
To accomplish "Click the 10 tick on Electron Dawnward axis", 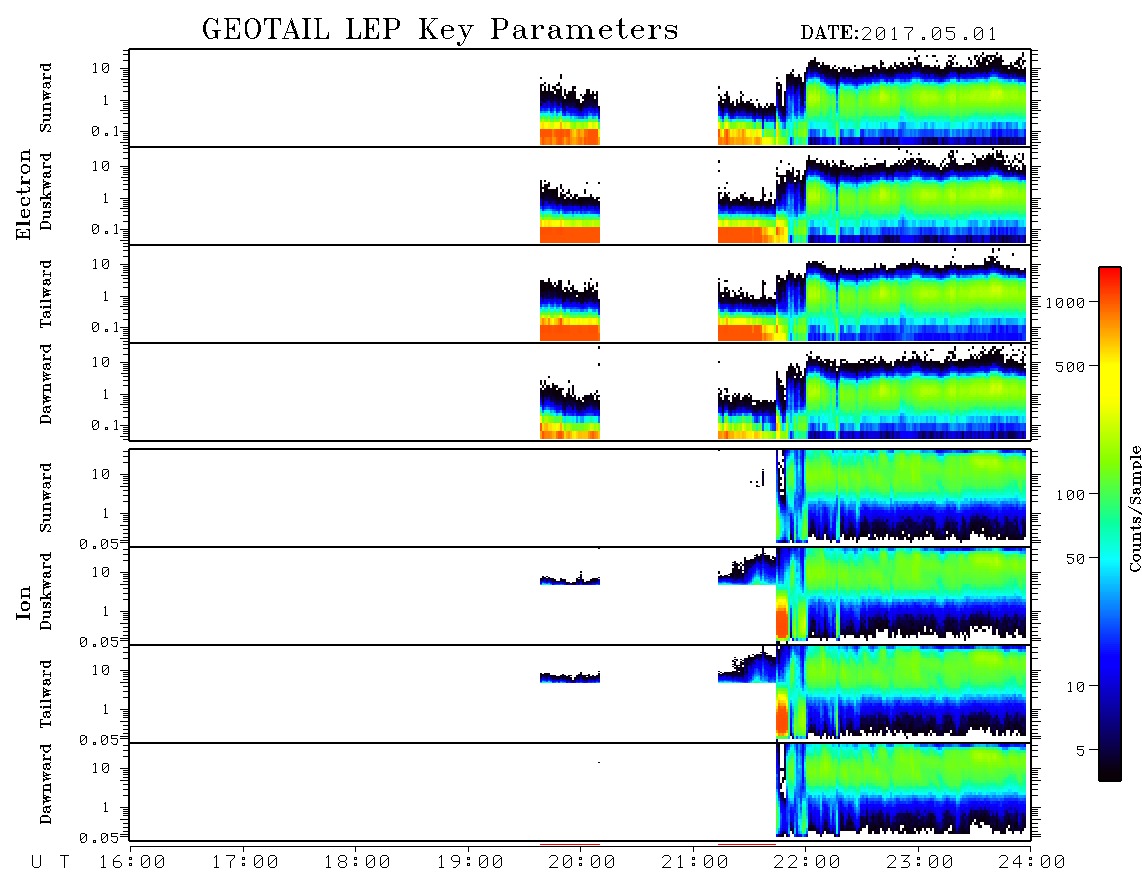I will pyautogui.click(x=101, y=362).
